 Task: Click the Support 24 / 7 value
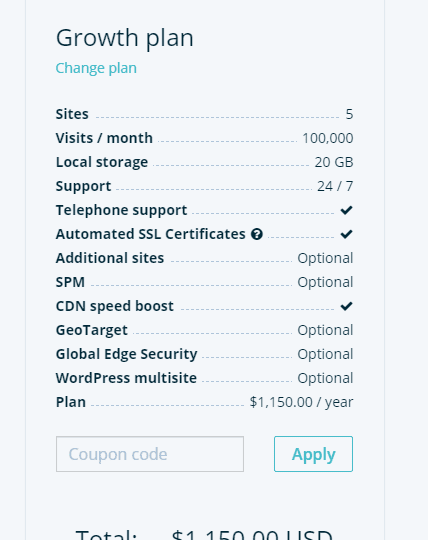click(x=335, y=186)
